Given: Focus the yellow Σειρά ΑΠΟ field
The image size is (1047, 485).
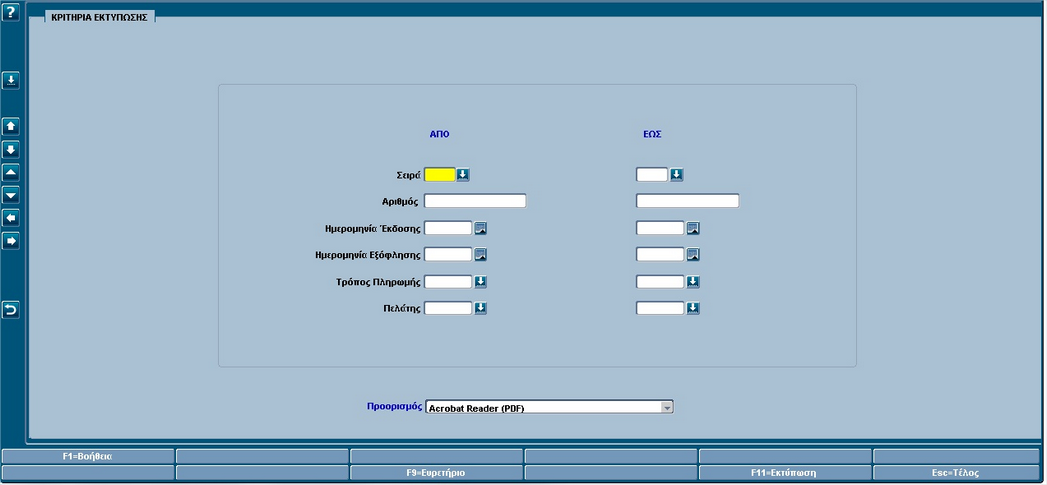Looking at the screenshot, I should pyautogui.click(x=440, y=175).
